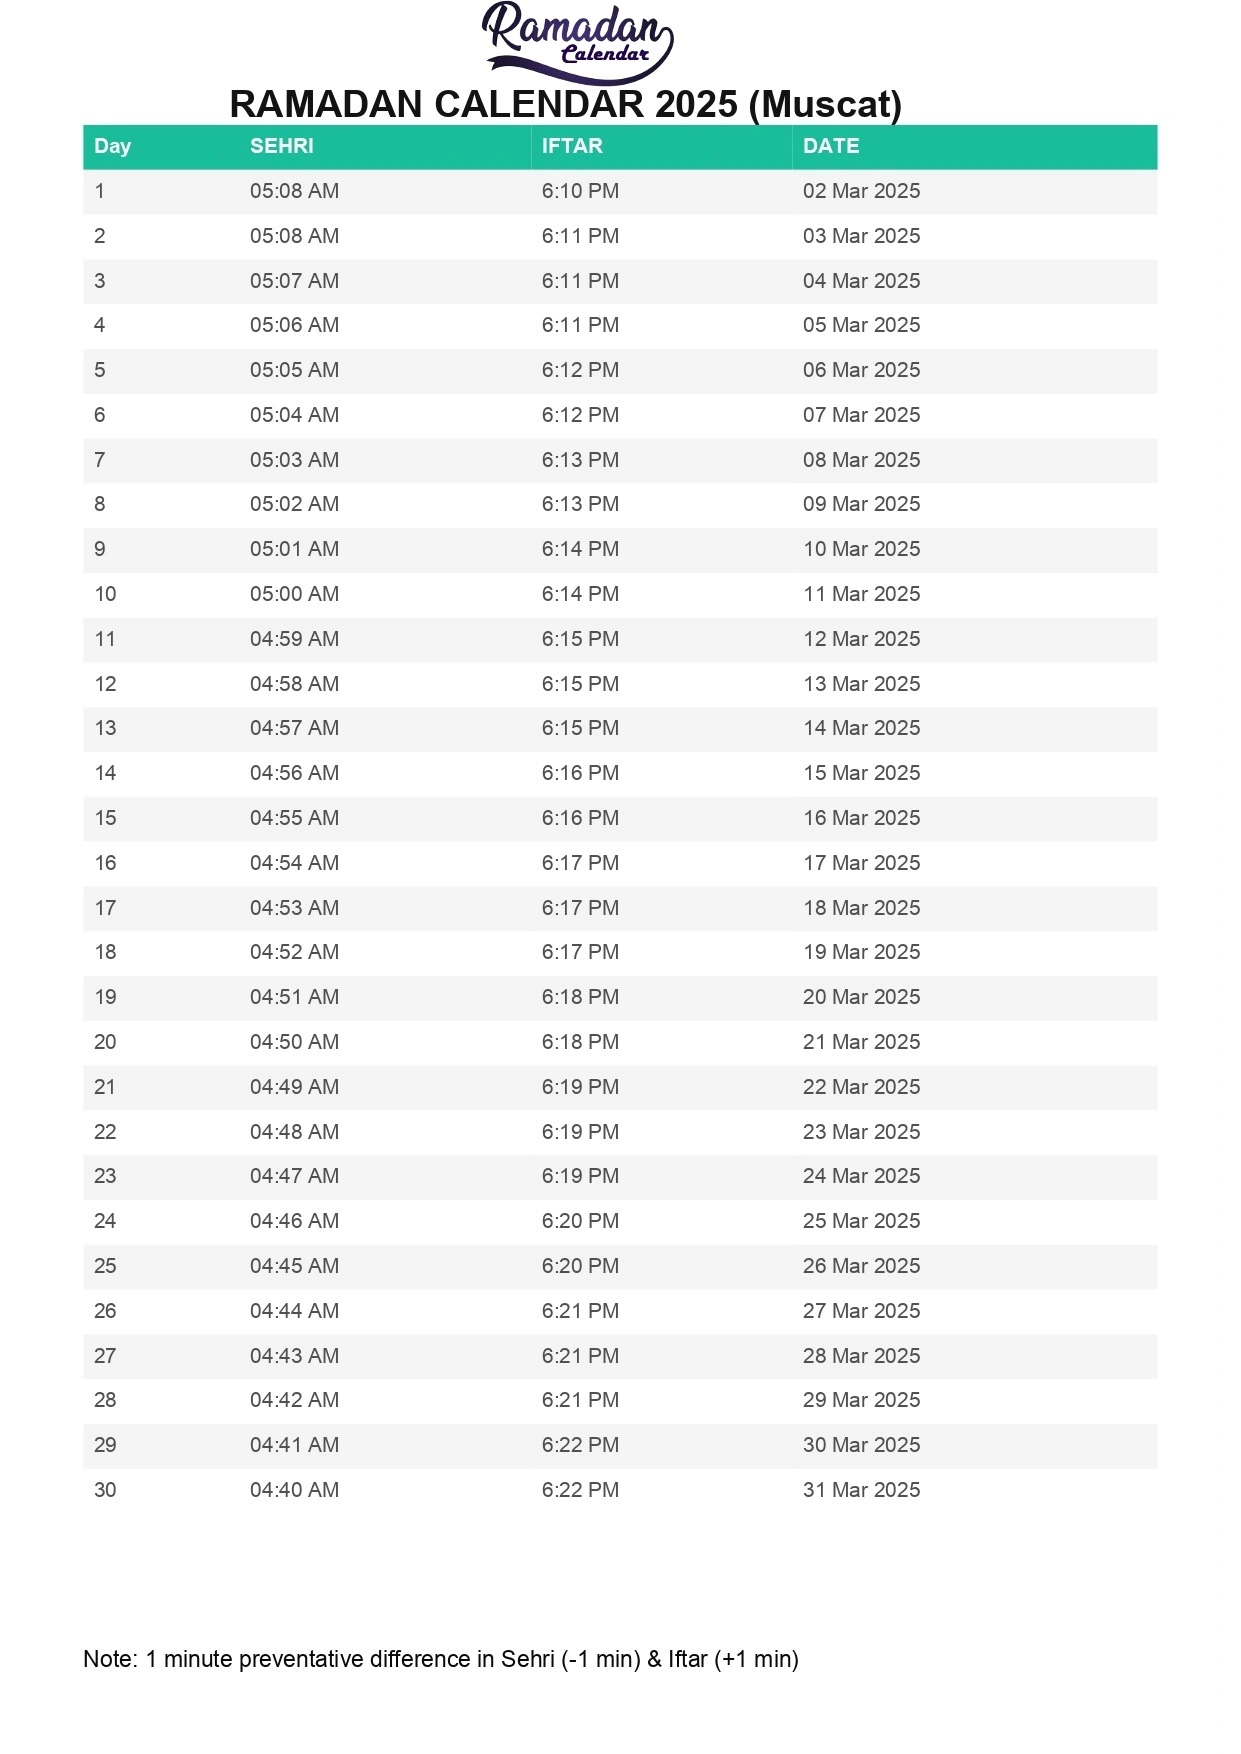Select the Day column header

point(113,146)
